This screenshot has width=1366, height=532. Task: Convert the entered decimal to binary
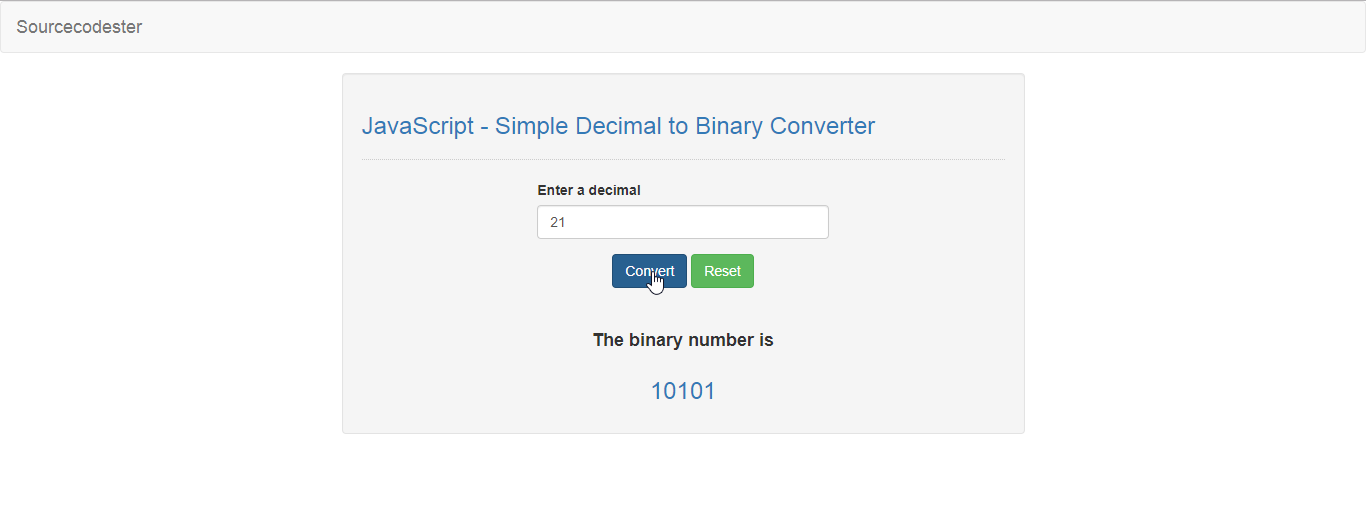[649, 271]
